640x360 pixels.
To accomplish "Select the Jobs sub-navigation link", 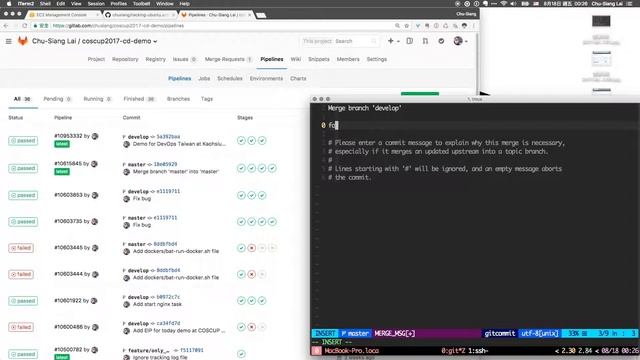I will tap(204, 78).
